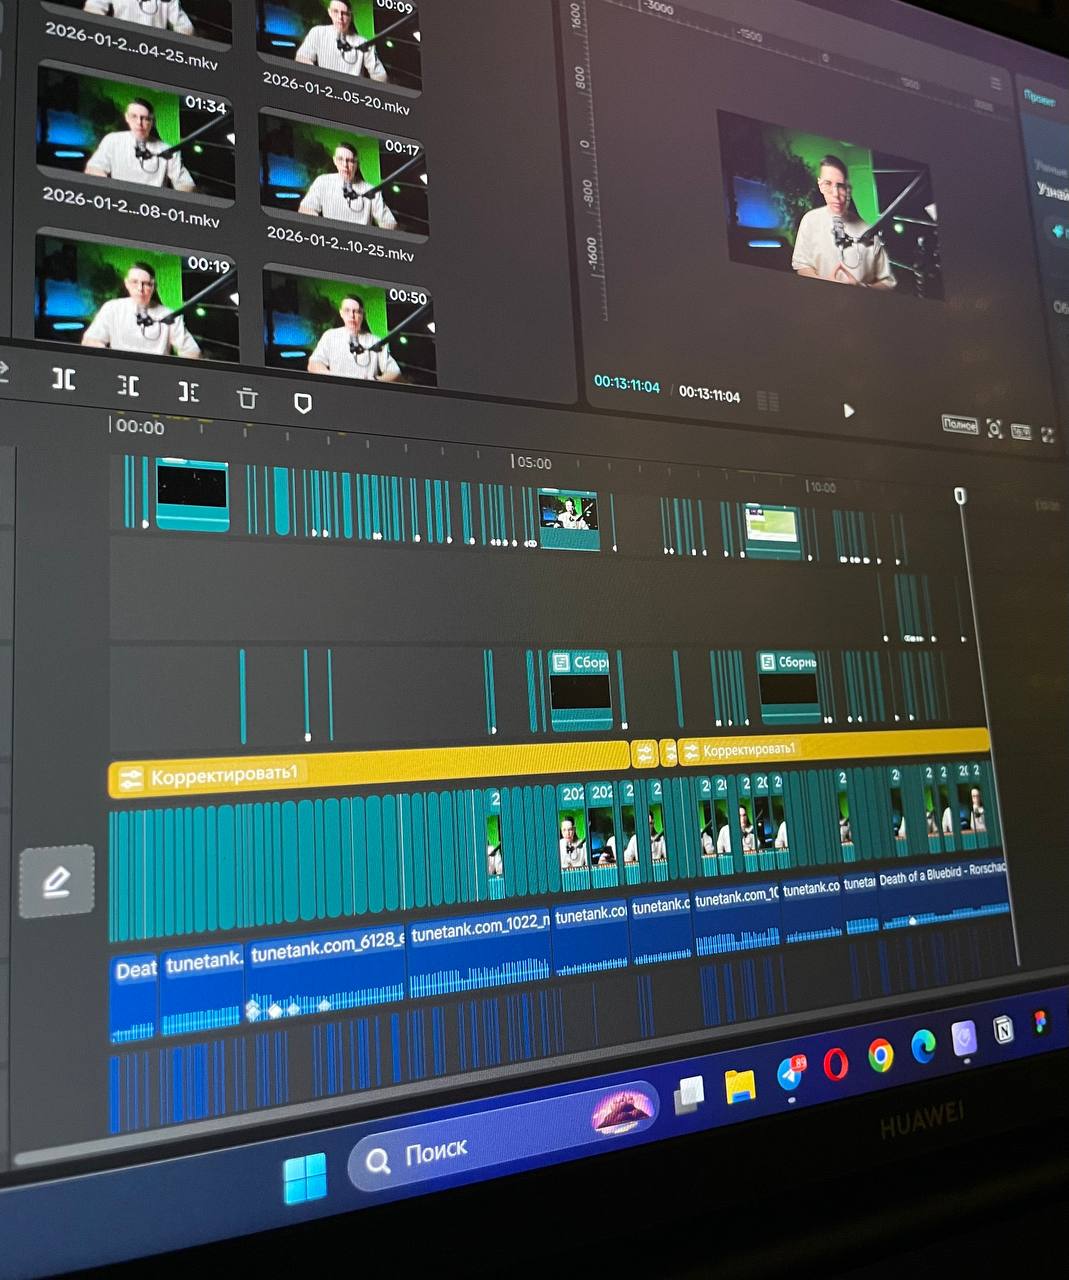Add a marker with the shield icon
Viewport: 1069px width, 1280px height.
click(x=303, y=403)
